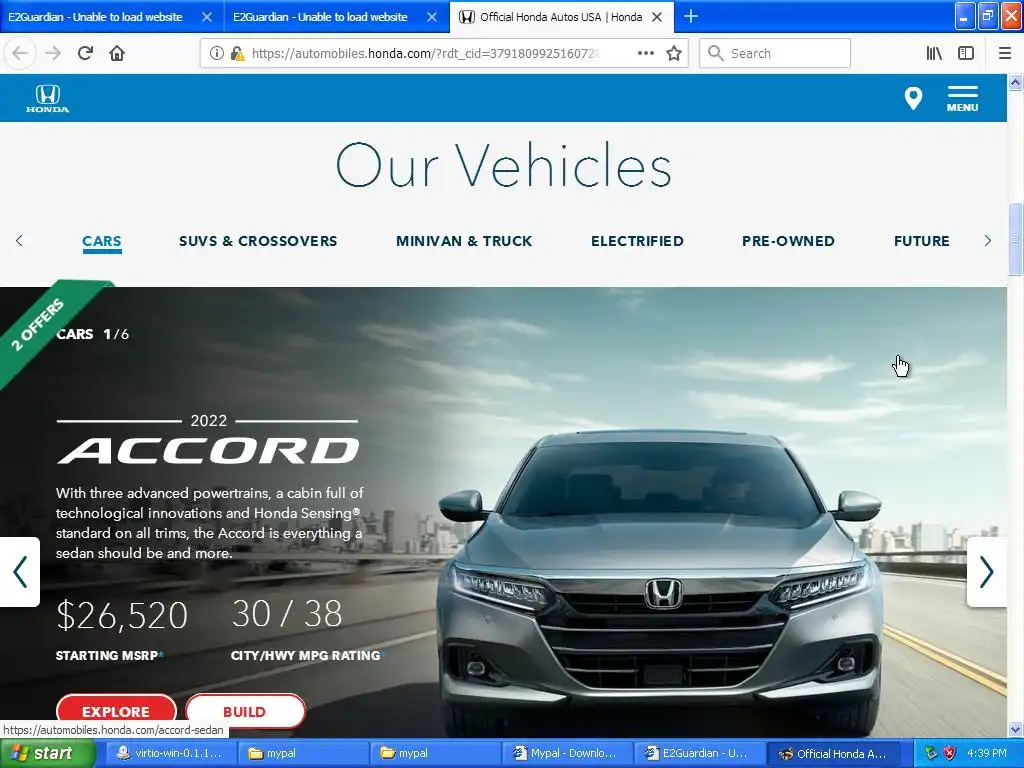1024x768 pixels.
Task: Close the Official Honda Autos tab
Action: 657,17
